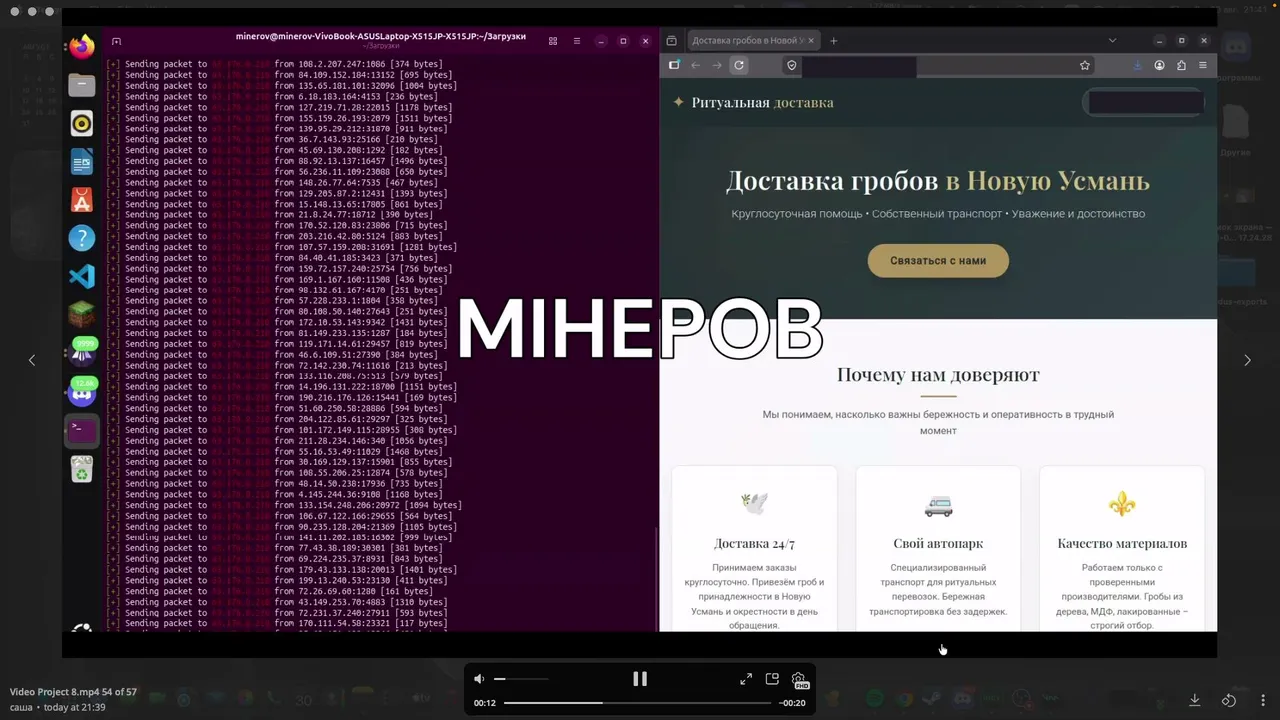
Task: Adjust the volume slider in the video controls
Action: coord(520,679)
